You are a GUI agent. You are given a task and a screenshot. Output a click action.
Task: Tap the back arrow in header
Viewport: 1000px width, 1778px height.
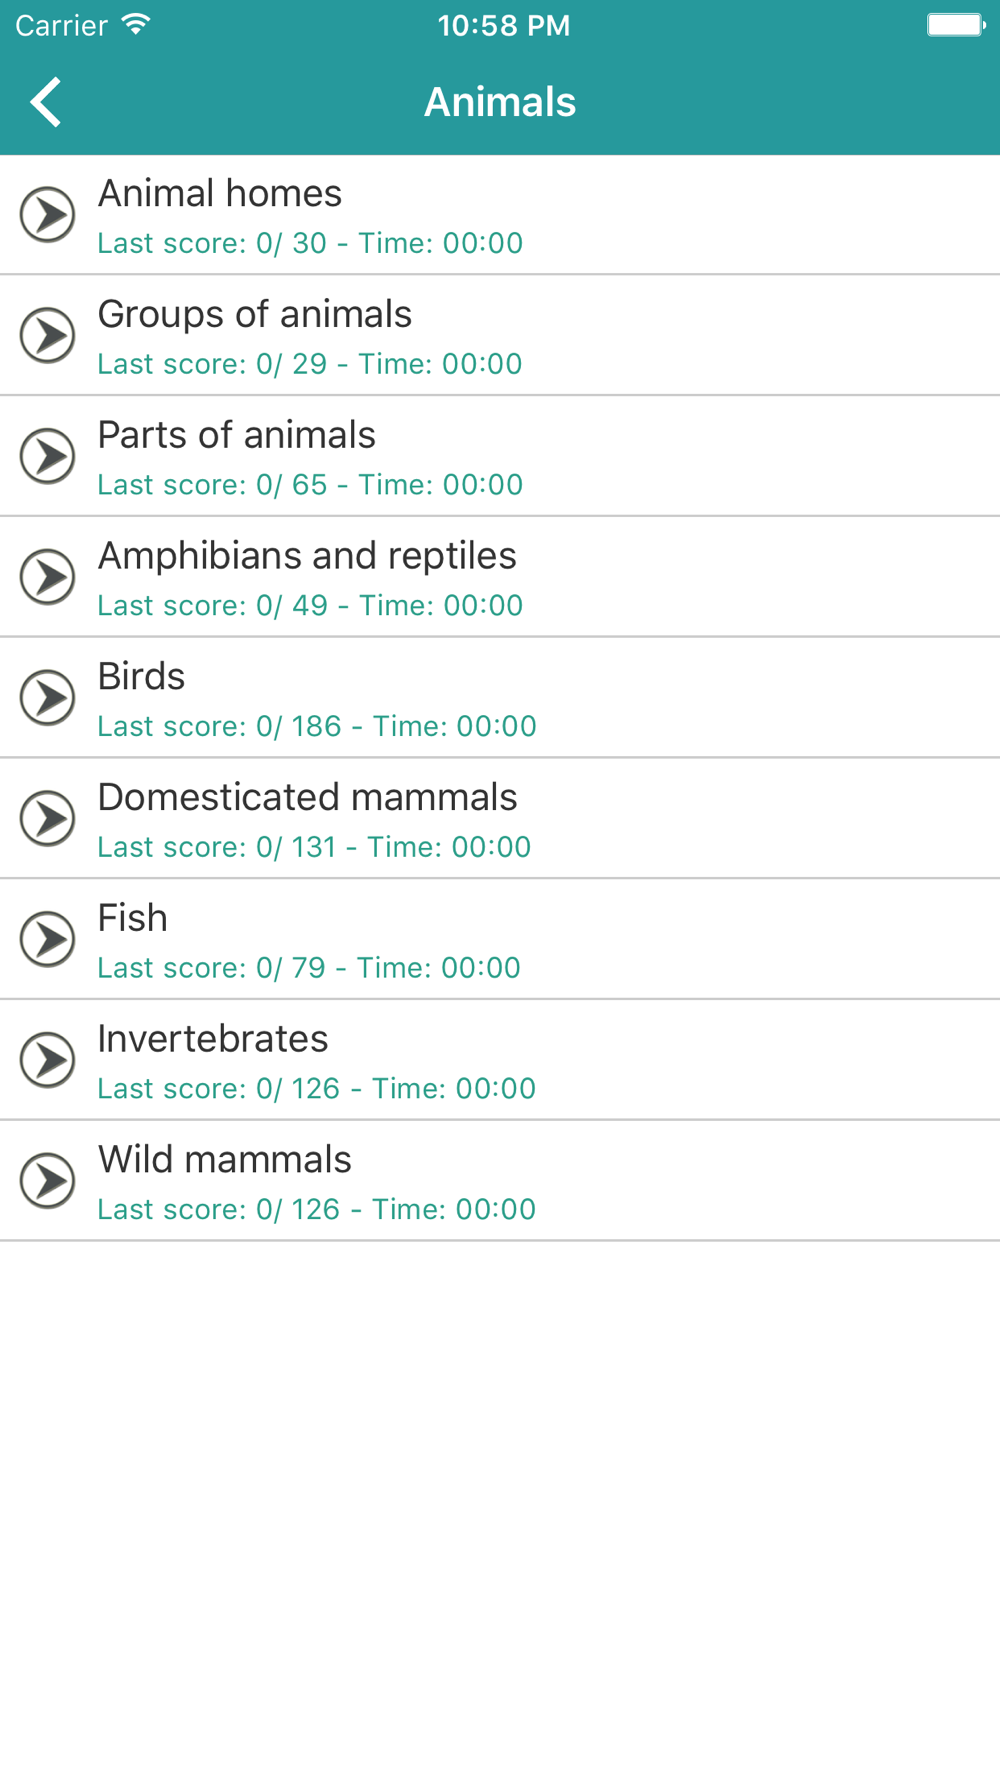[x=46, y=102]
